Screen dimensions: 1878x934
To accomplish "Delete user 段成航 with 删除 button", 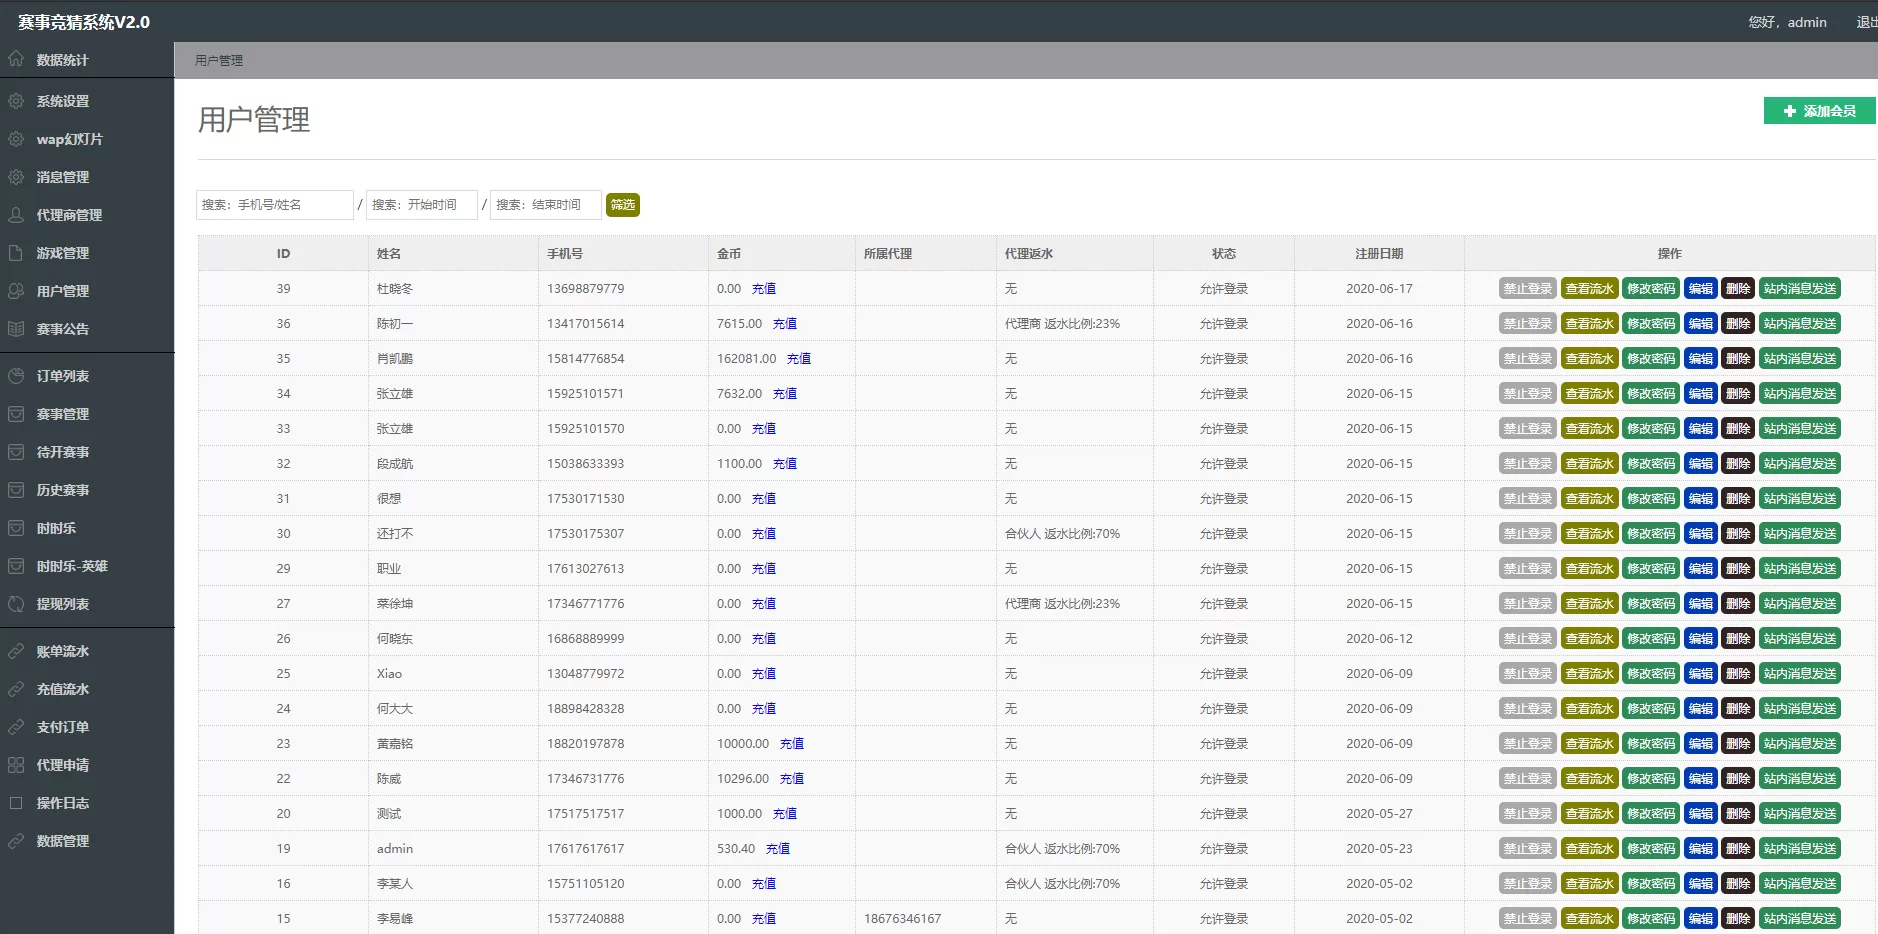I will click(x=1738, y=464).
